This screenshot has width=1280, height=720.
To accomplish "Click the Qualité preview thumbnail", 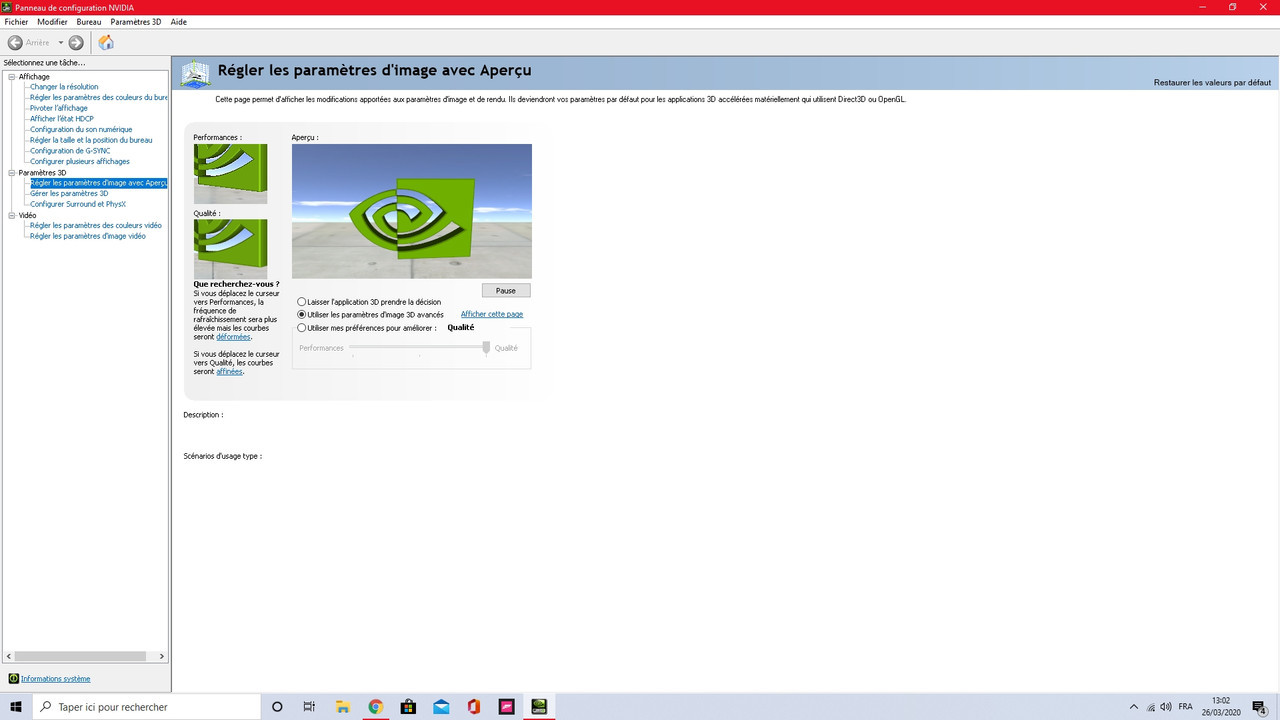I will (x=230, y=249).
